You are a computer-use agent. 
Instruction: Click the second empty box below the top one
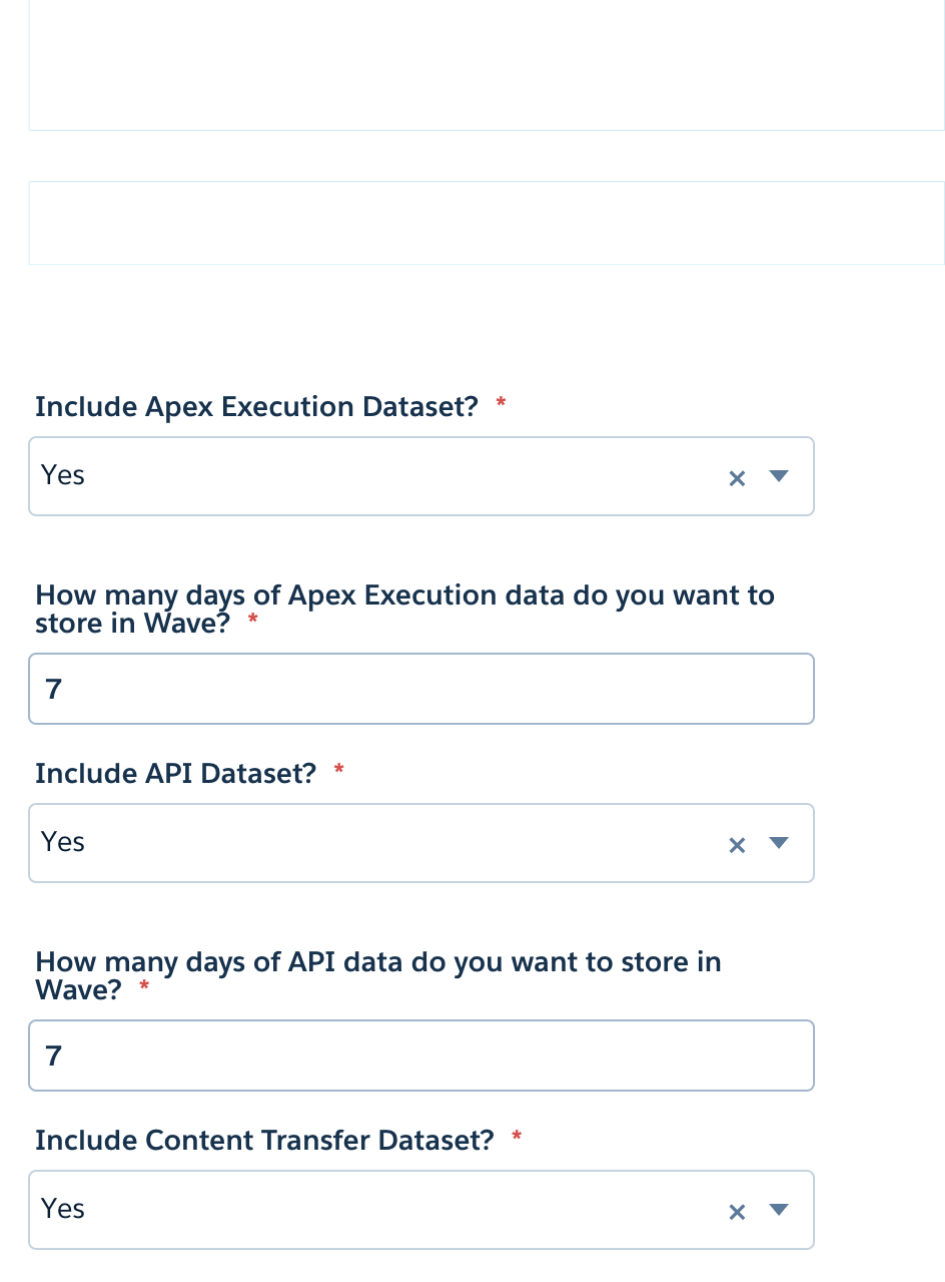click(486, 222)
